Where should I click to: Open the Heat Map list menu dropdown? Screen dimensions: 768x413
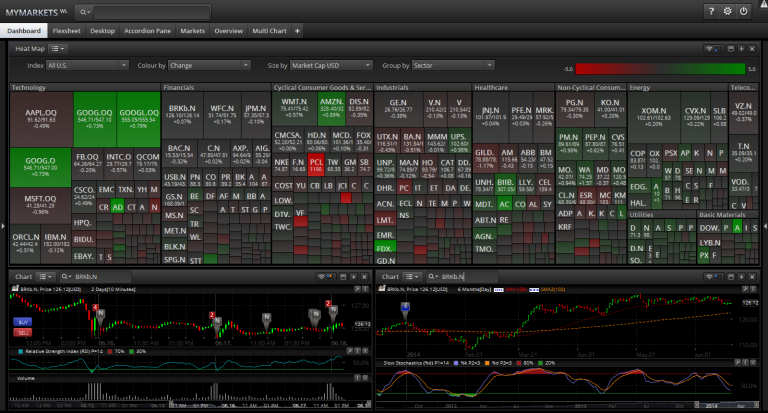tap(58, 49)
